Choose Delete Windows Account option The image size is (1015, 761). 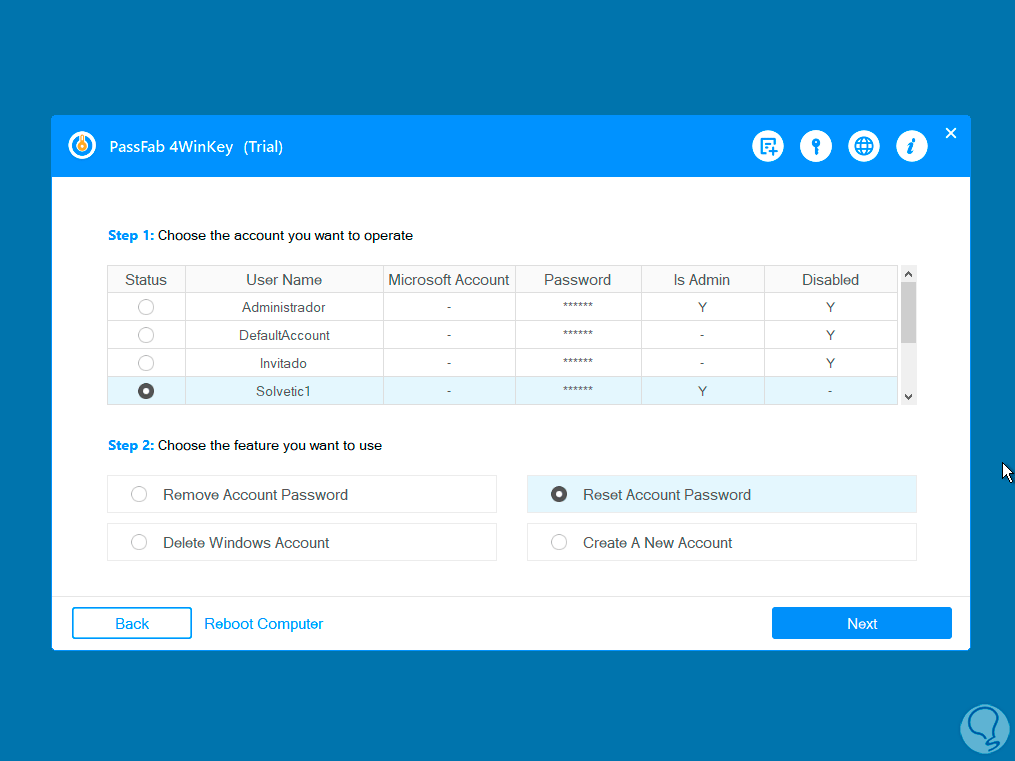pos(302,542)
